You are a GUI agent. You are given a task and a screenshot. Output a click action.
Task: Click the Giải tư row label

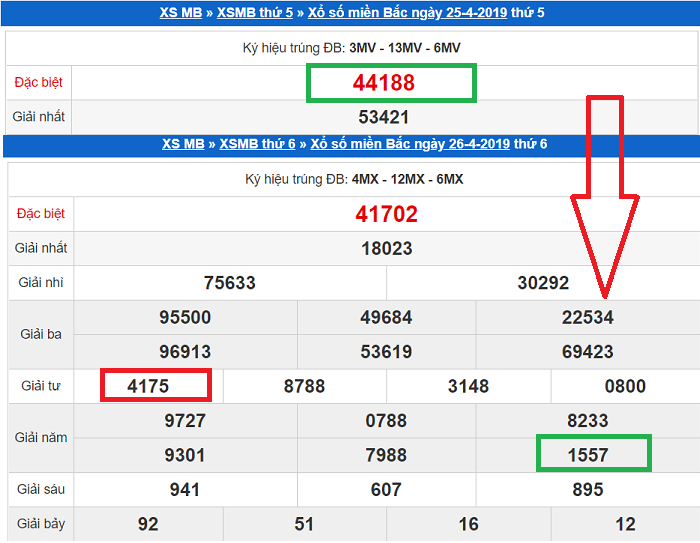point(41,386)
